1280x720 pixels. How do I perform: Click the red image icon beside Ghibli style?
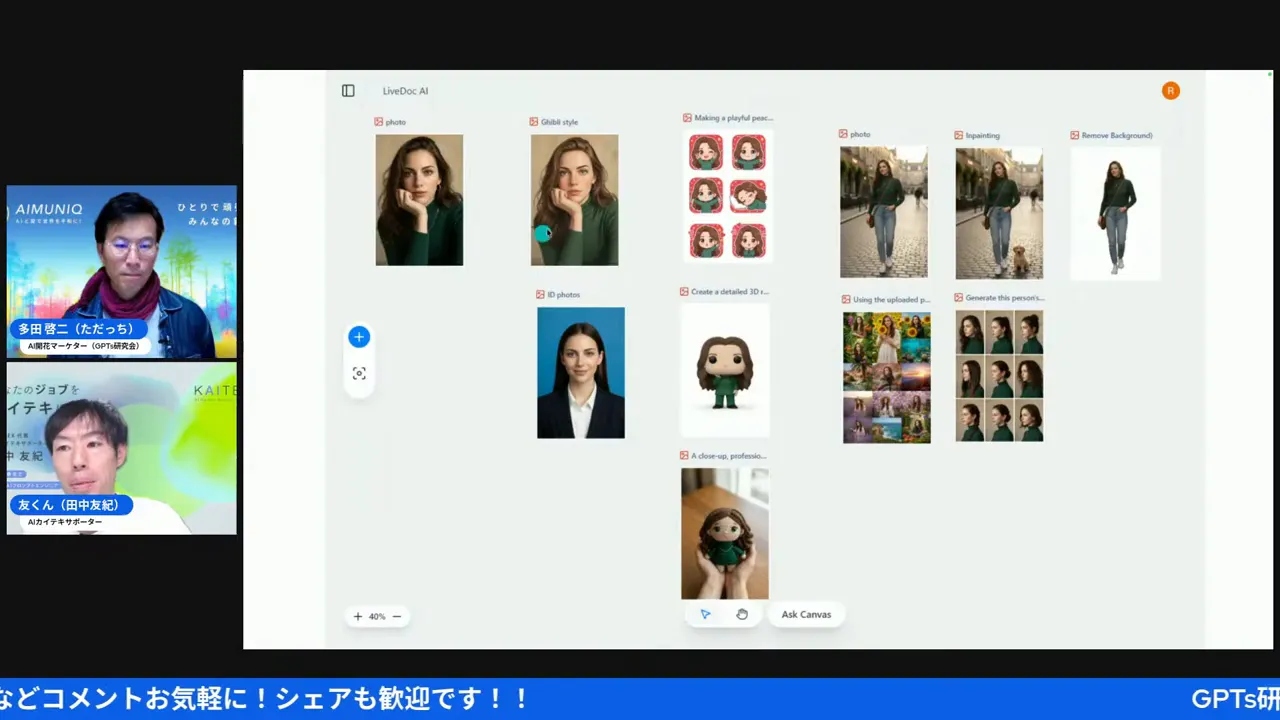[x=535, y=121]
